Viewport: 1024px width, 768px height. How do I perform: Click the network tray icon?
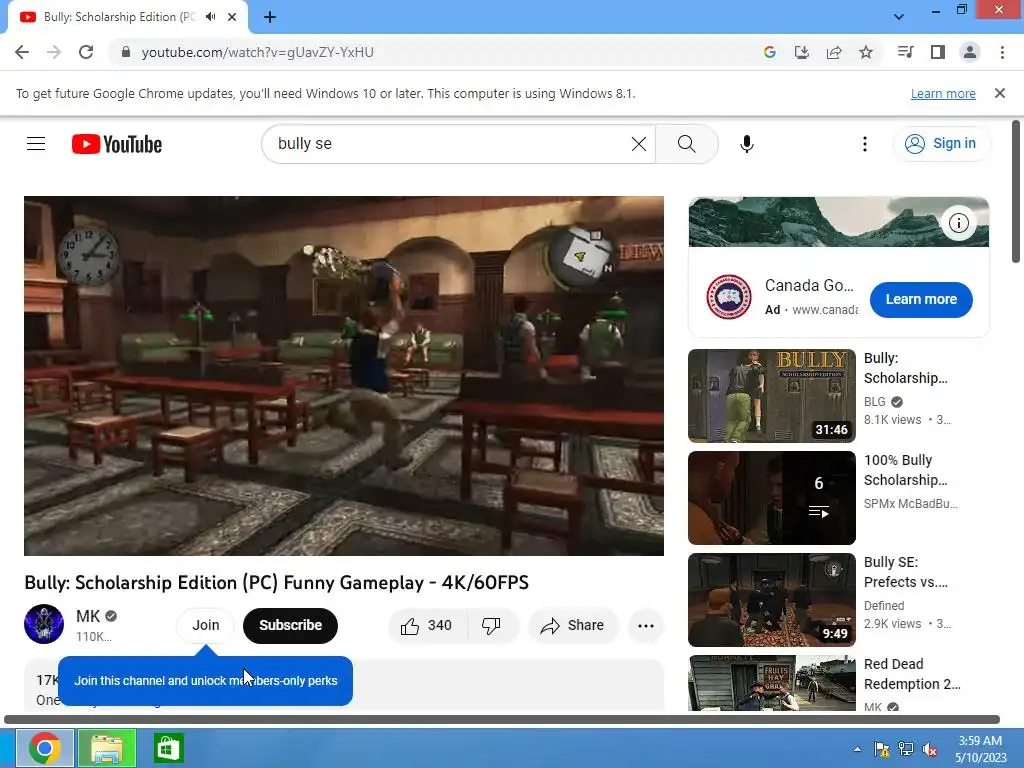pos(906,749)
